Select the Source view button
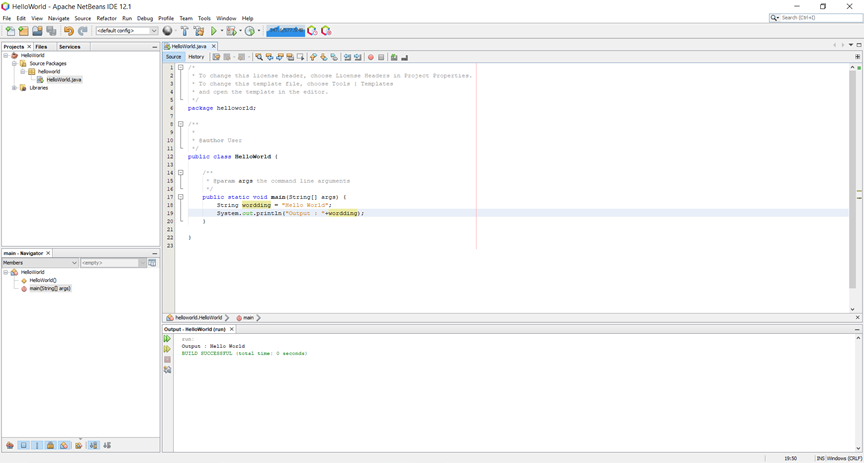864x463 pixels. 173,57
